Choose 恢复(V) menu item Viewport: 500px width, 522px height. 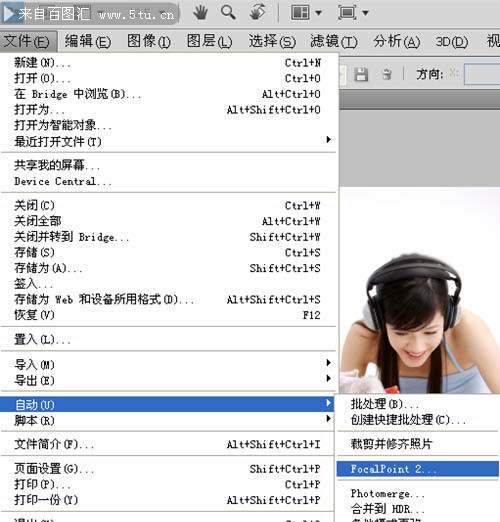point(168,315)
